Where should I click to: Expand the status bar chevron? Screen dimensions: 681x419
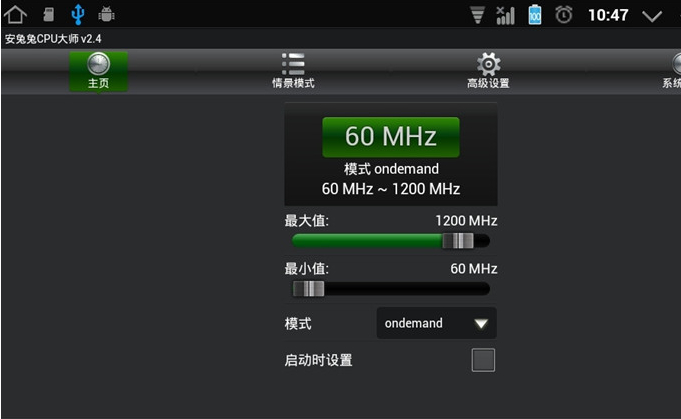[x=652, y=16]
